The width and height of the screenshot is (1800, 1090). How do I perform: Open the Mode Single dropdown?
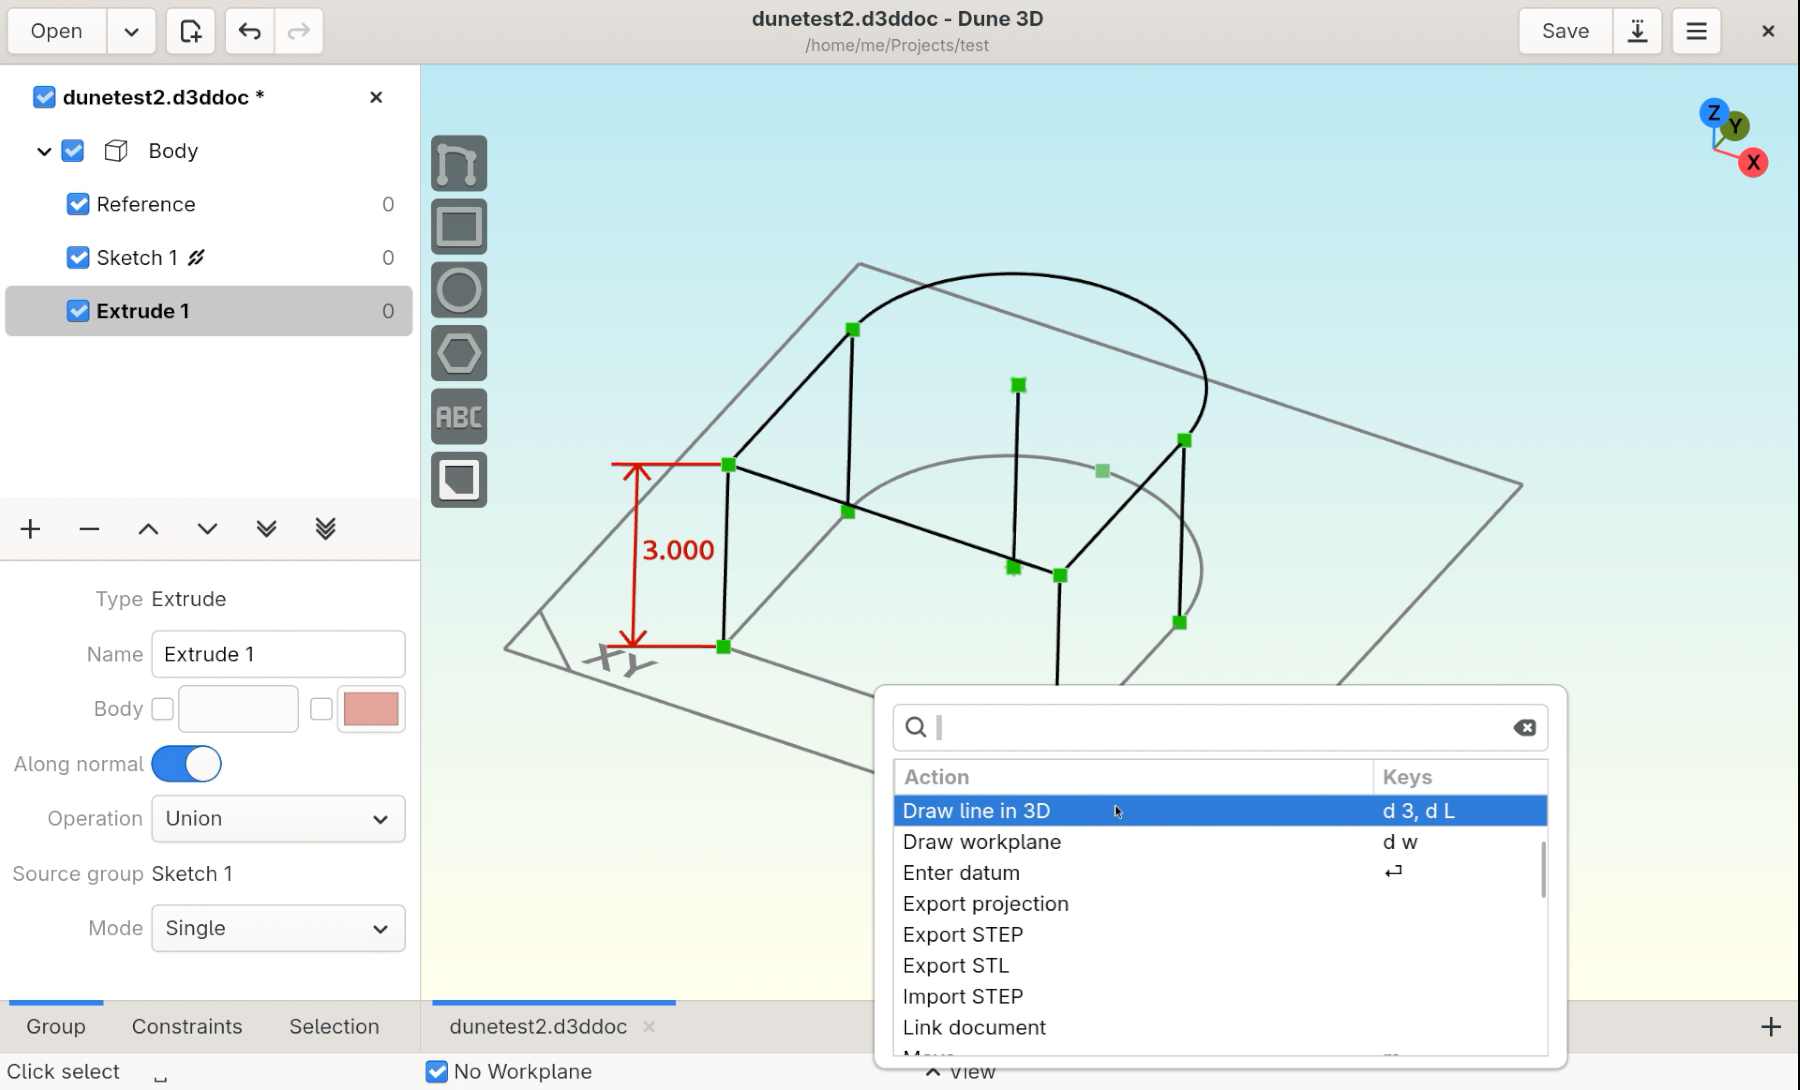pos(278,929)
